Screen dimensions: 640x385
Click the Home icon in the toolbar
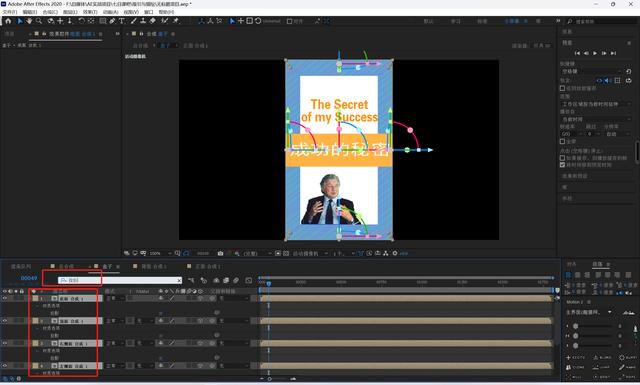[8, 21]
